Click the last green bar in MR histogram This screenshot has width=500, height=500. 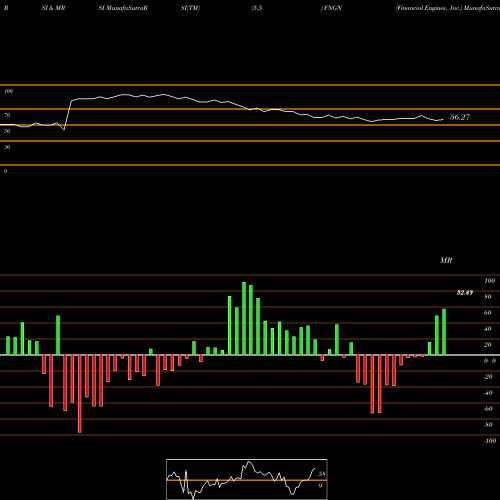444,332
